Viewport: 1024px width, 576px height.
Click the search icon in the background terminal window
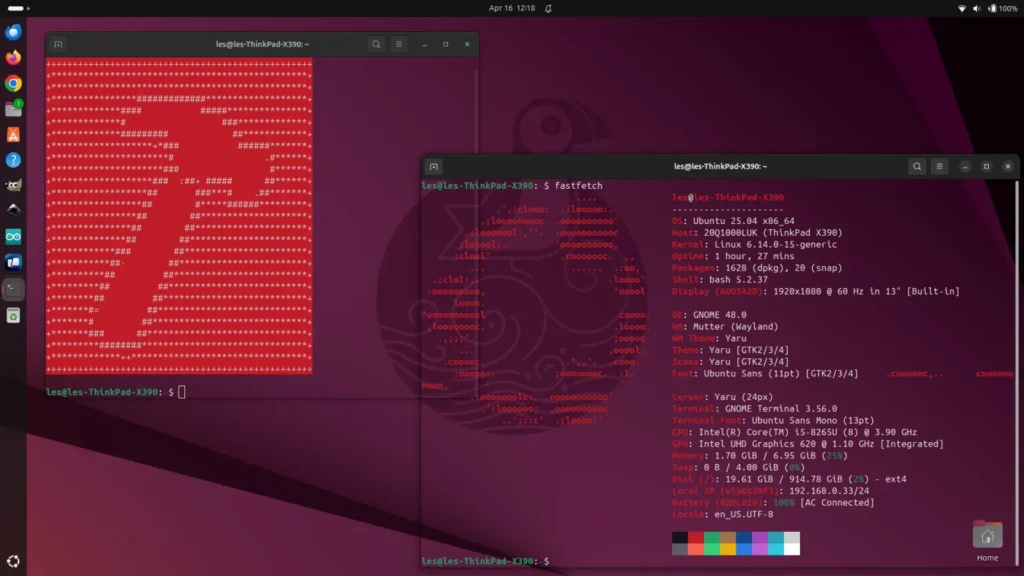pos(375,44)
